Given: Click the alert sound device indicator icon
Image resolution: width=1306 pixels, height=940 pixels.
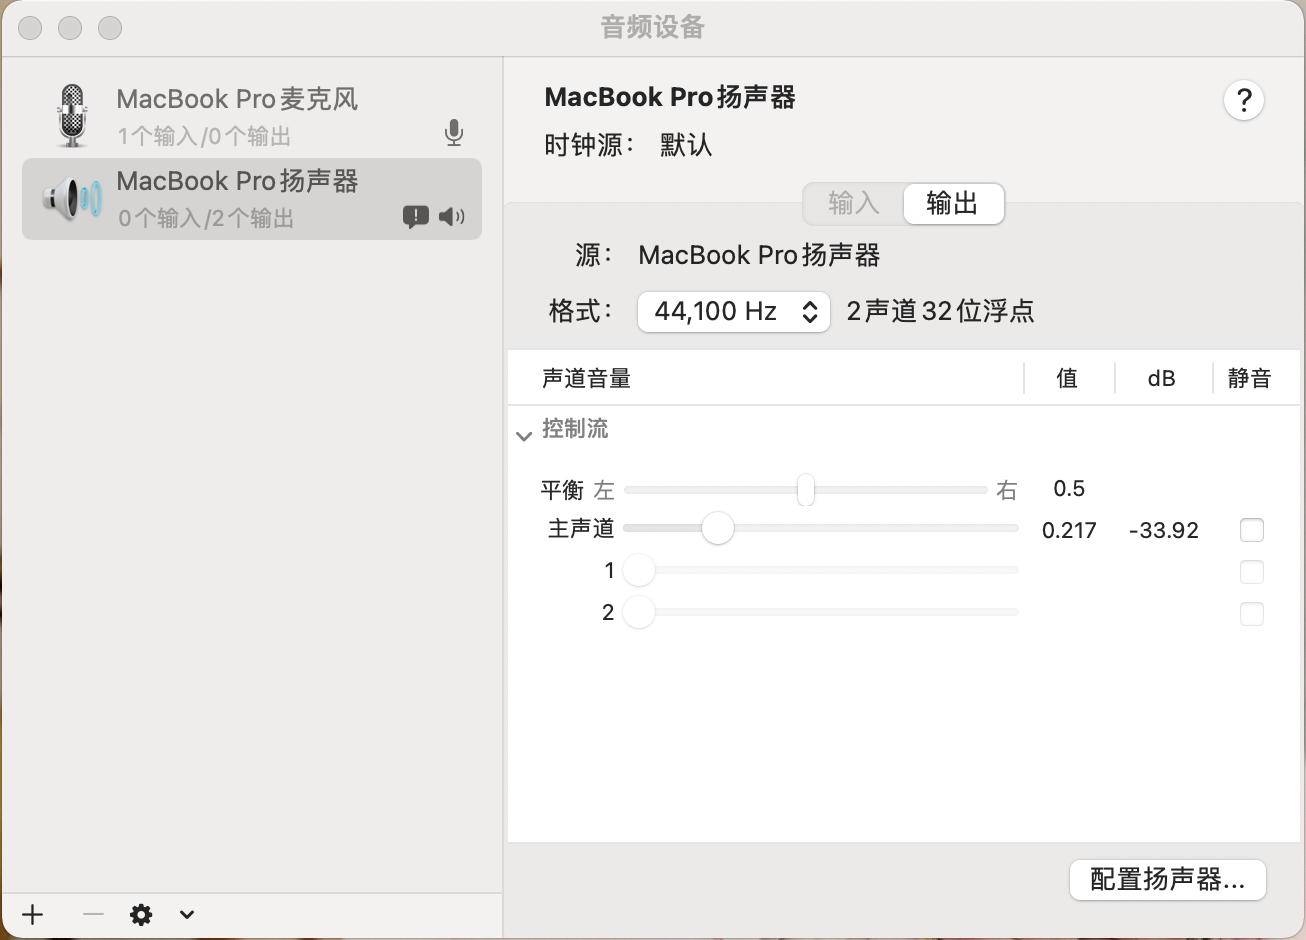Looking at the screenshot, I should coord(416,216).
